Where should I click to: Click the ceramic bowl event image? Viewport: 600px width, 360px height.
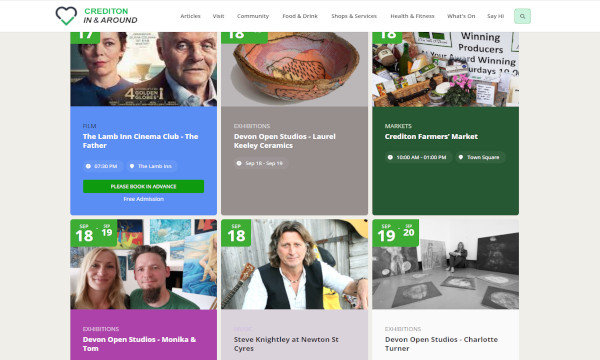coord(294,69)
